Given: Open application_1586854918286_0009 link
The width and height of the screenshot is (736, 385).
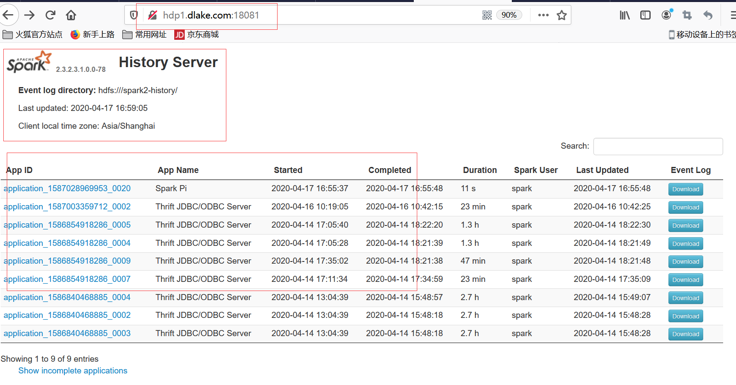Looking at the screenshot, I should (67, 261).
